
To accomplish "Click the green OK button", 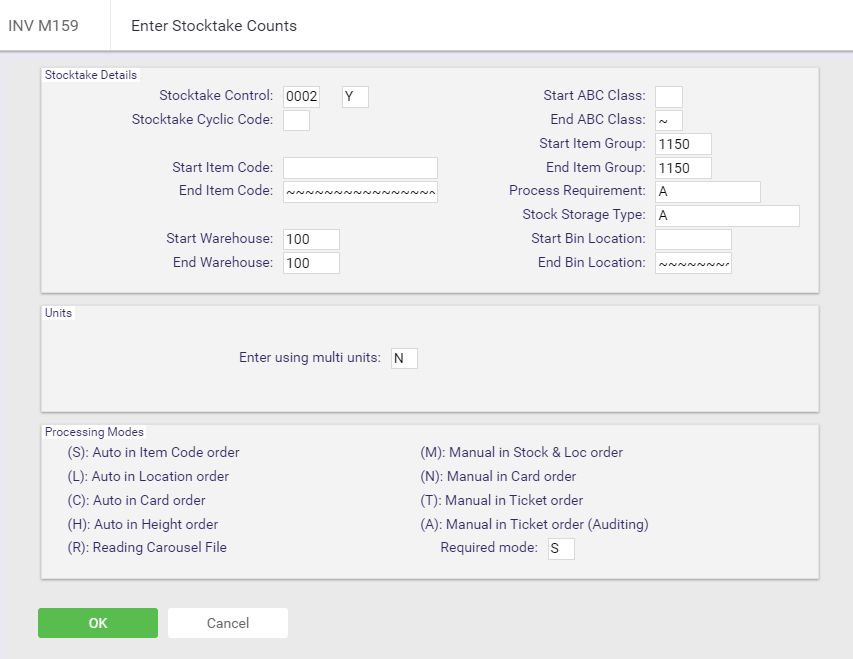I will (x=98, y=623).
